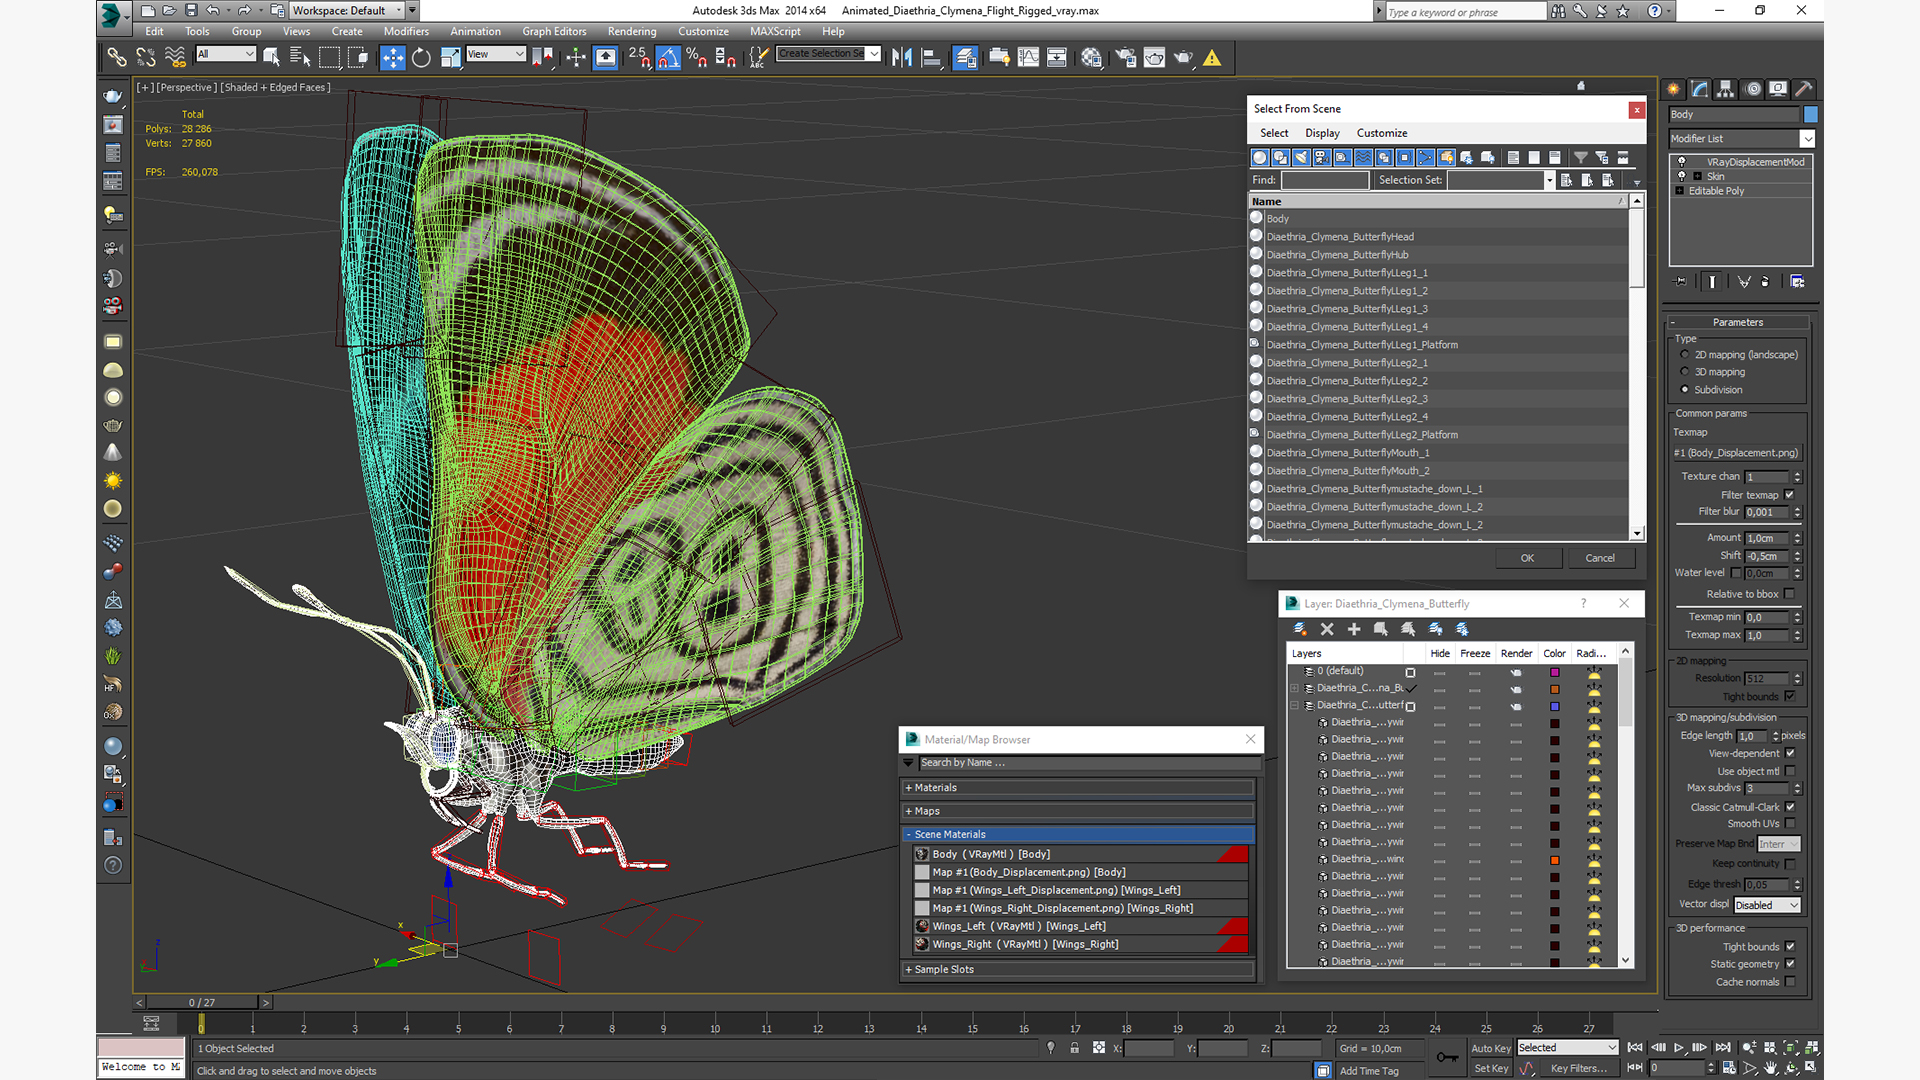Image resolution: width=1920 pixels, height=1080 pixels.
Task: Click the Key Filters button
Action: (x=1579, y=1068)
